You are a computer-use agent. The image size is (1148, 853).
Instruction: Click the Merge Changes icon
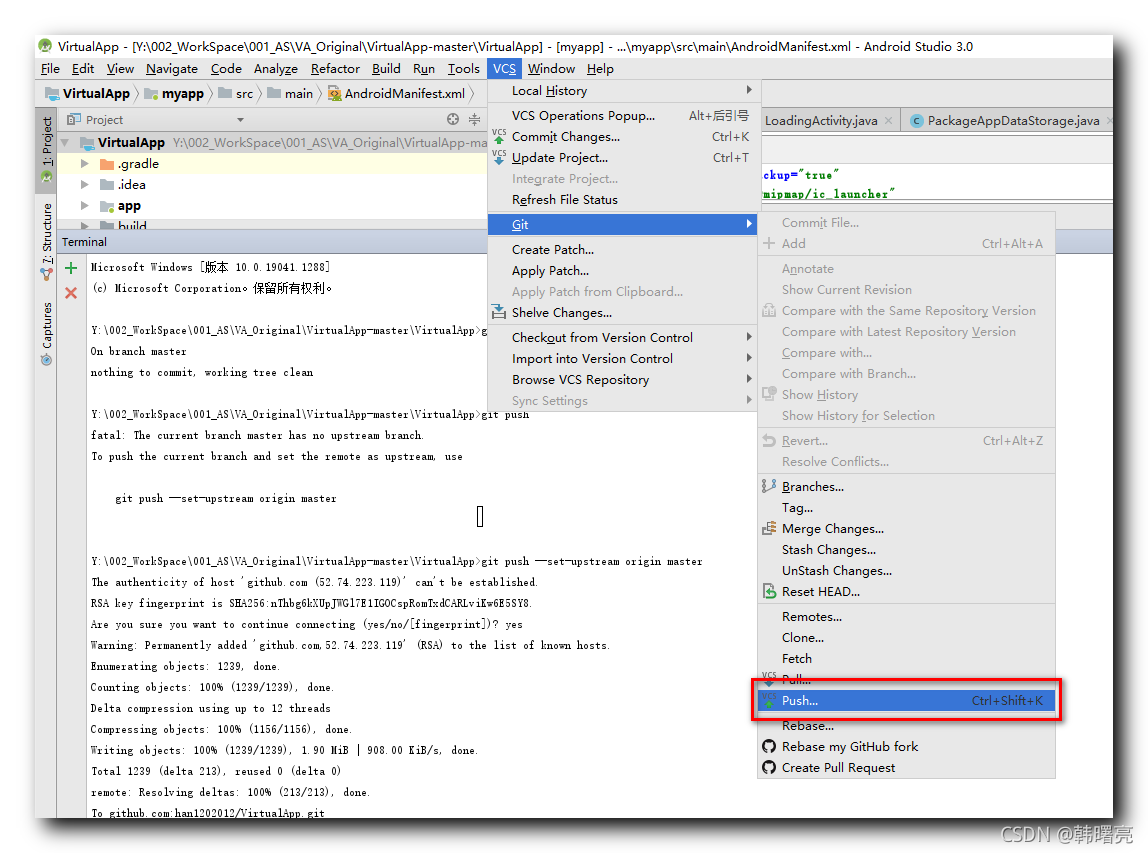769,529
